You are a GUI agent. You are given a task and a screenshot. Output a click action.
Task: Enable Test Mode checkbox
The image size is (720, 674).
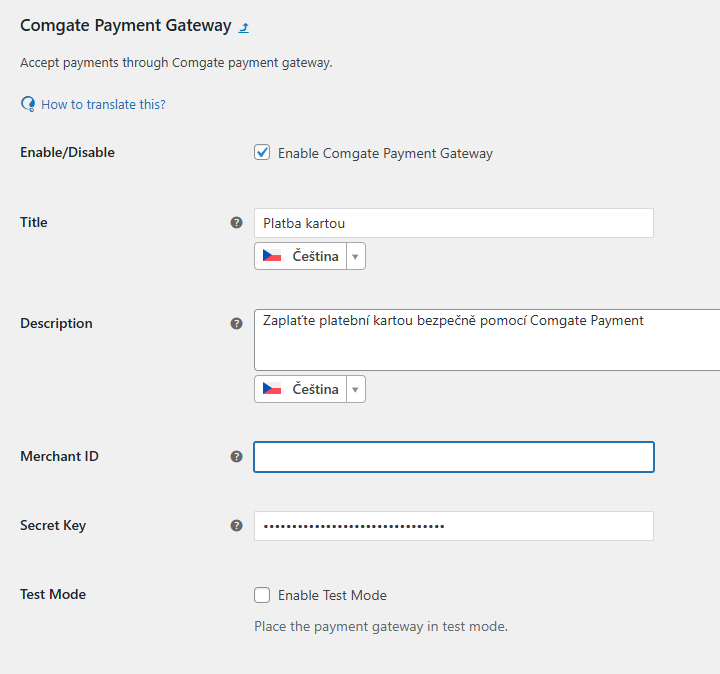click(x=262, y=595)
